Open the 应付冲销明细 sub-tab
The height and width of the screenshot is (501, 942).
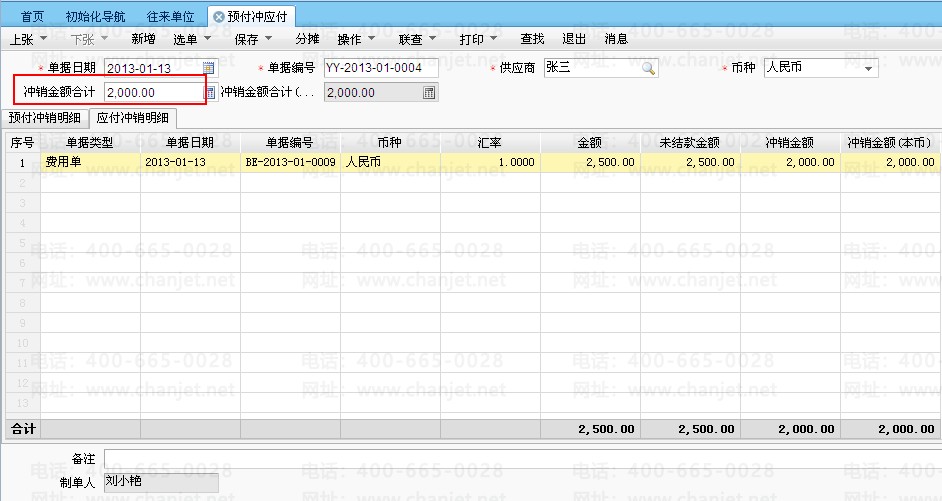point(133,118)
